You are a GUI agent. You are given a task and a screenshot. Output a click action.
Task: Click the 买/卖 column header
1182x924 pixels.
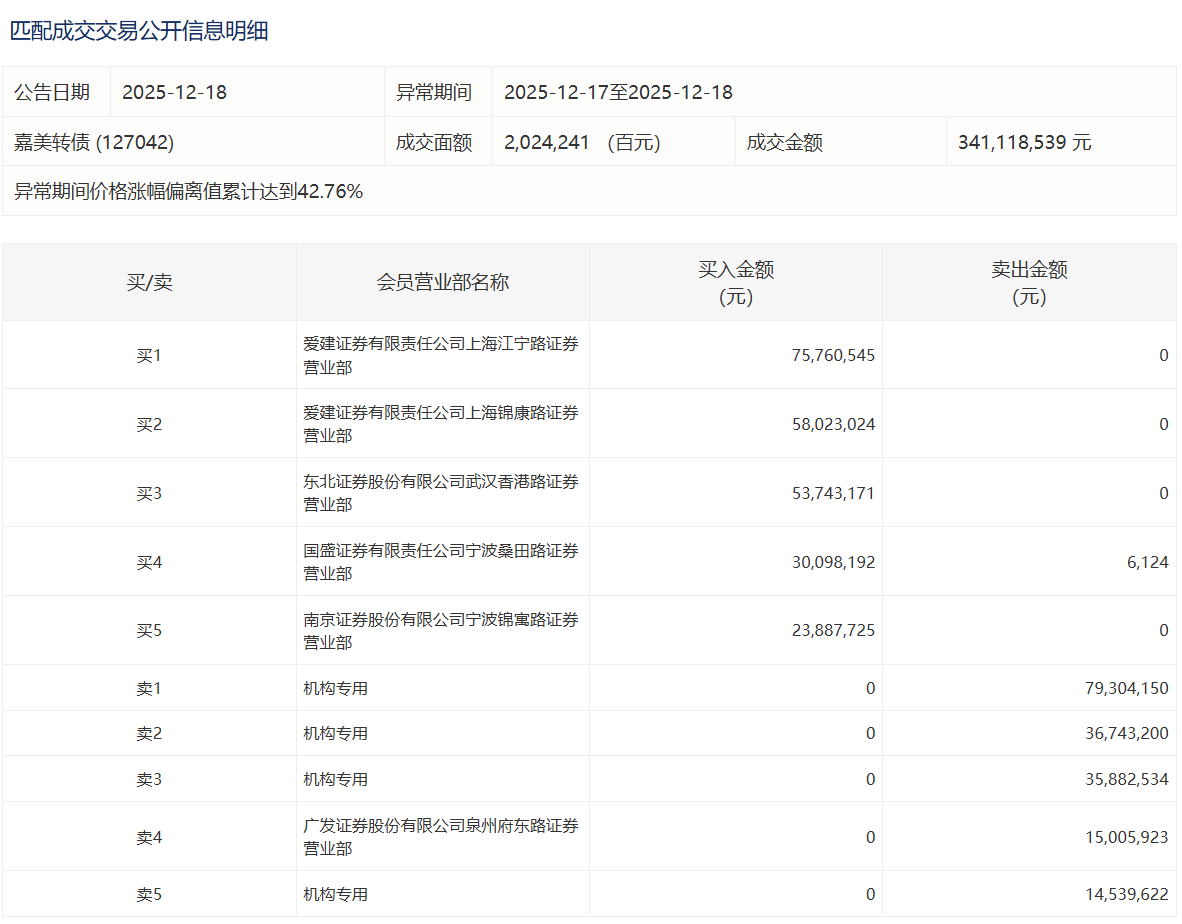[x=149, y=282]
